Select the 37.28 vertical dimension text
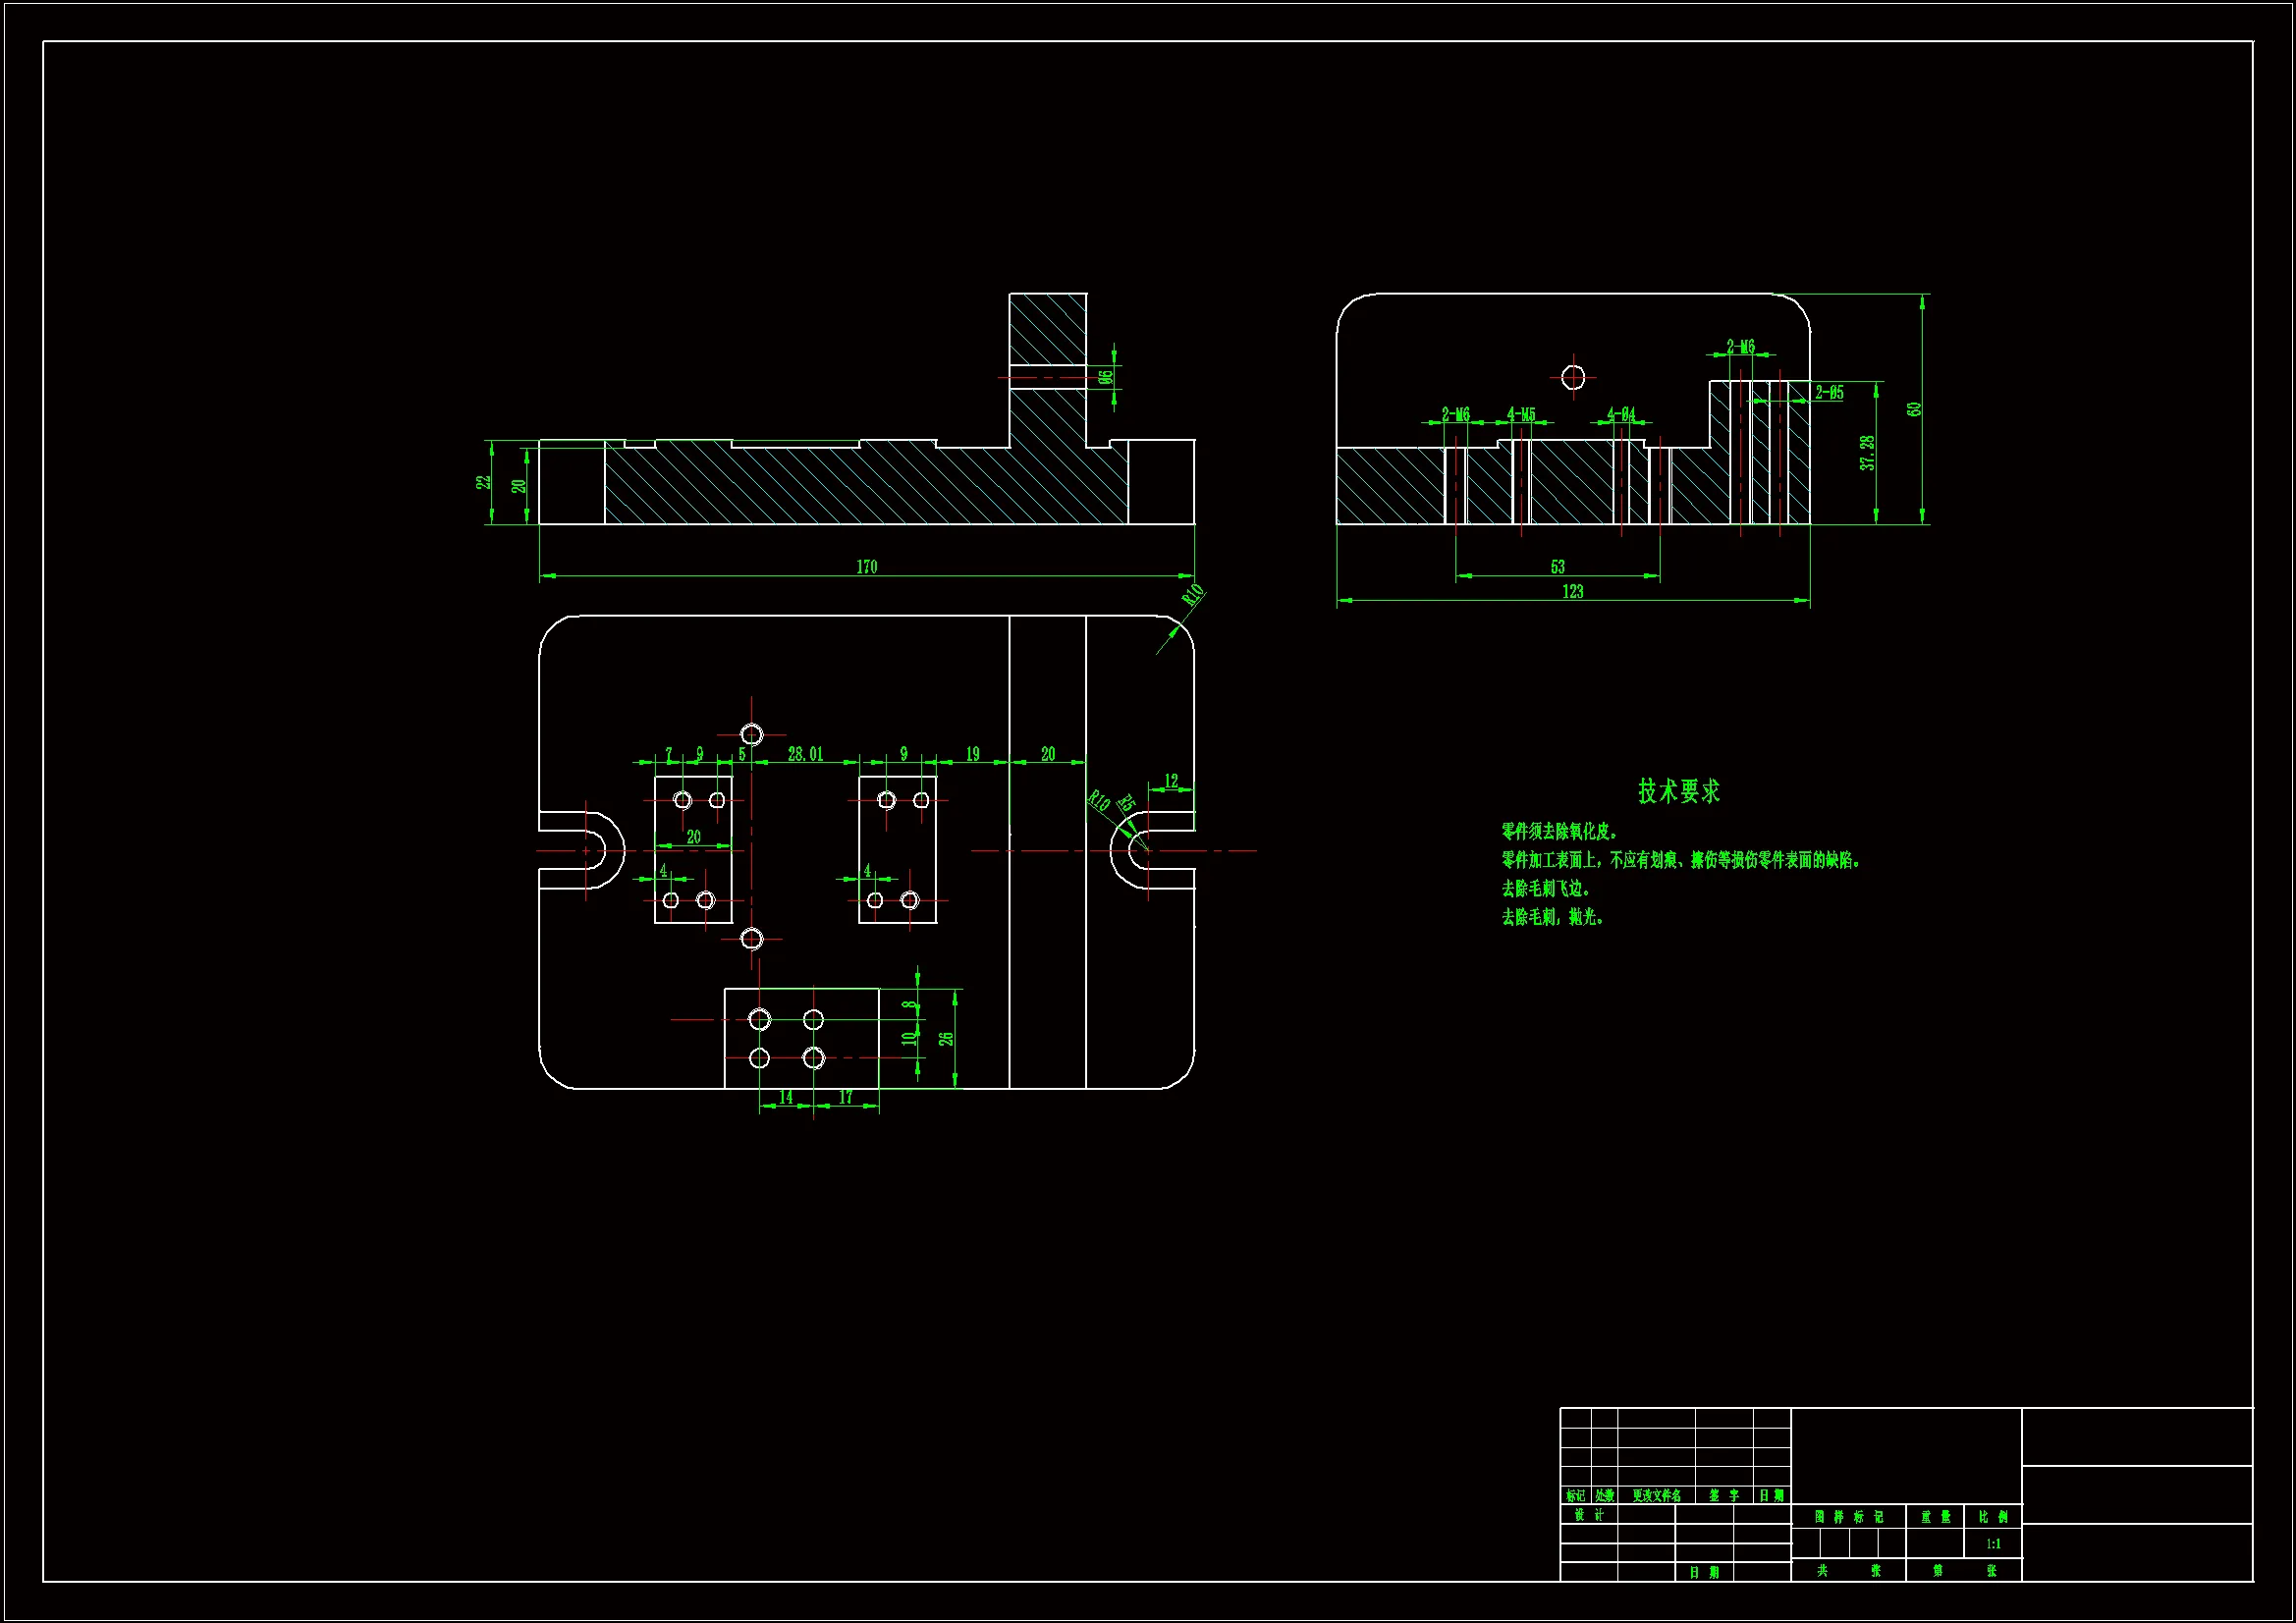This screenshot has width=2296, height=1623. click(x=1867, y=453)
